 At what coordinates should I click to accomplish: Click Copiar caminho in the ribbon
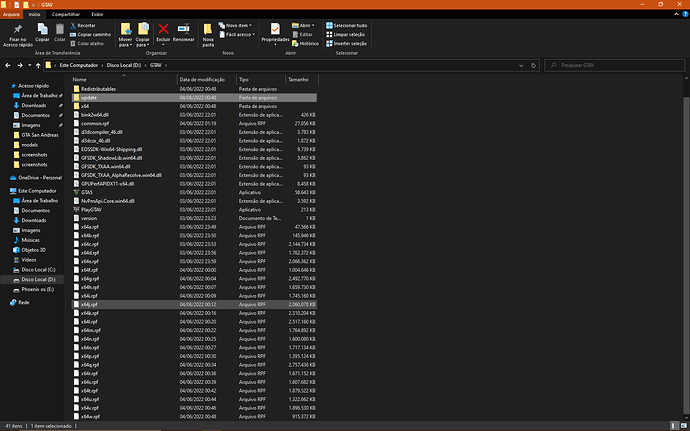coord(90,34)
